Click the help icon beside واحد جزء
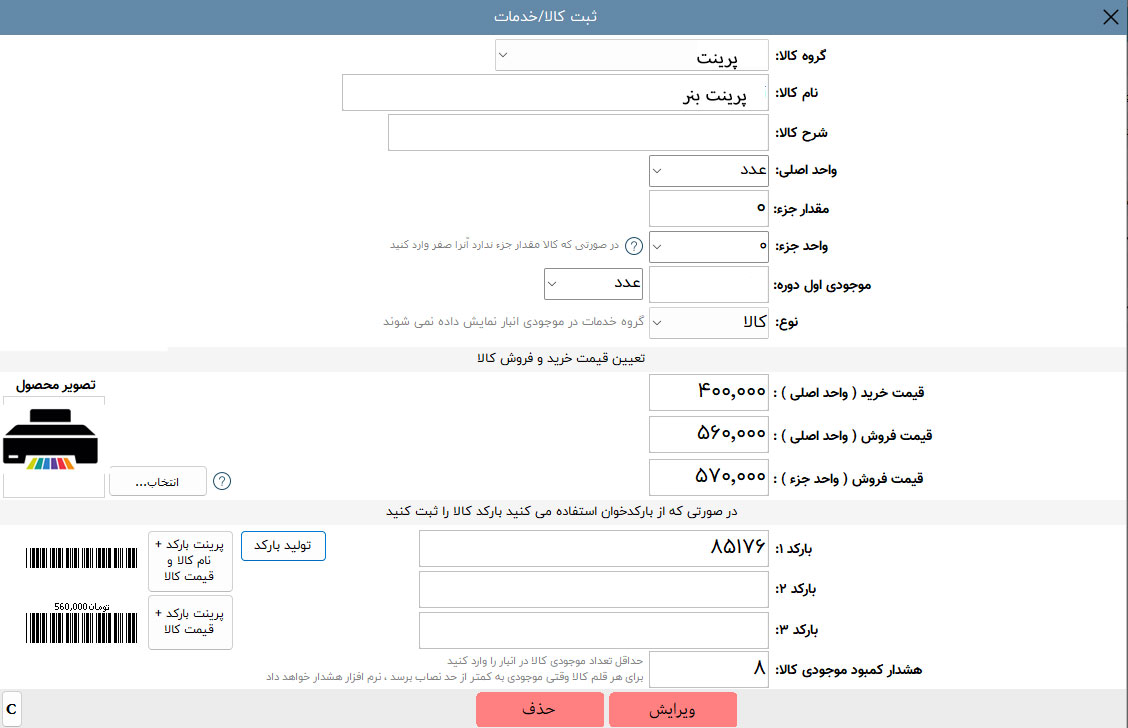The width and height of the screenshot is (1128, 728). pyautogui.click(x=634, y=246)
